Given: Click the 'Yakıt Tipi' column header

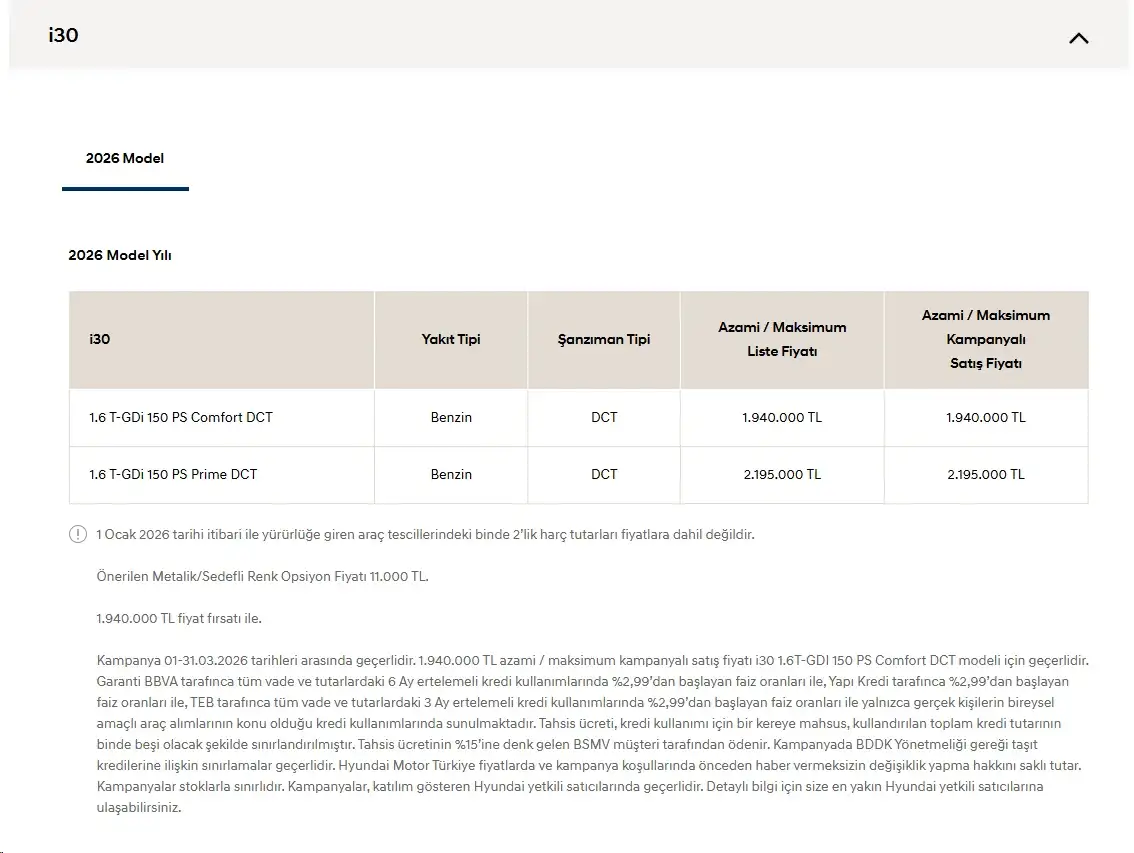Looking at the screenshot, I should (451, 339).
